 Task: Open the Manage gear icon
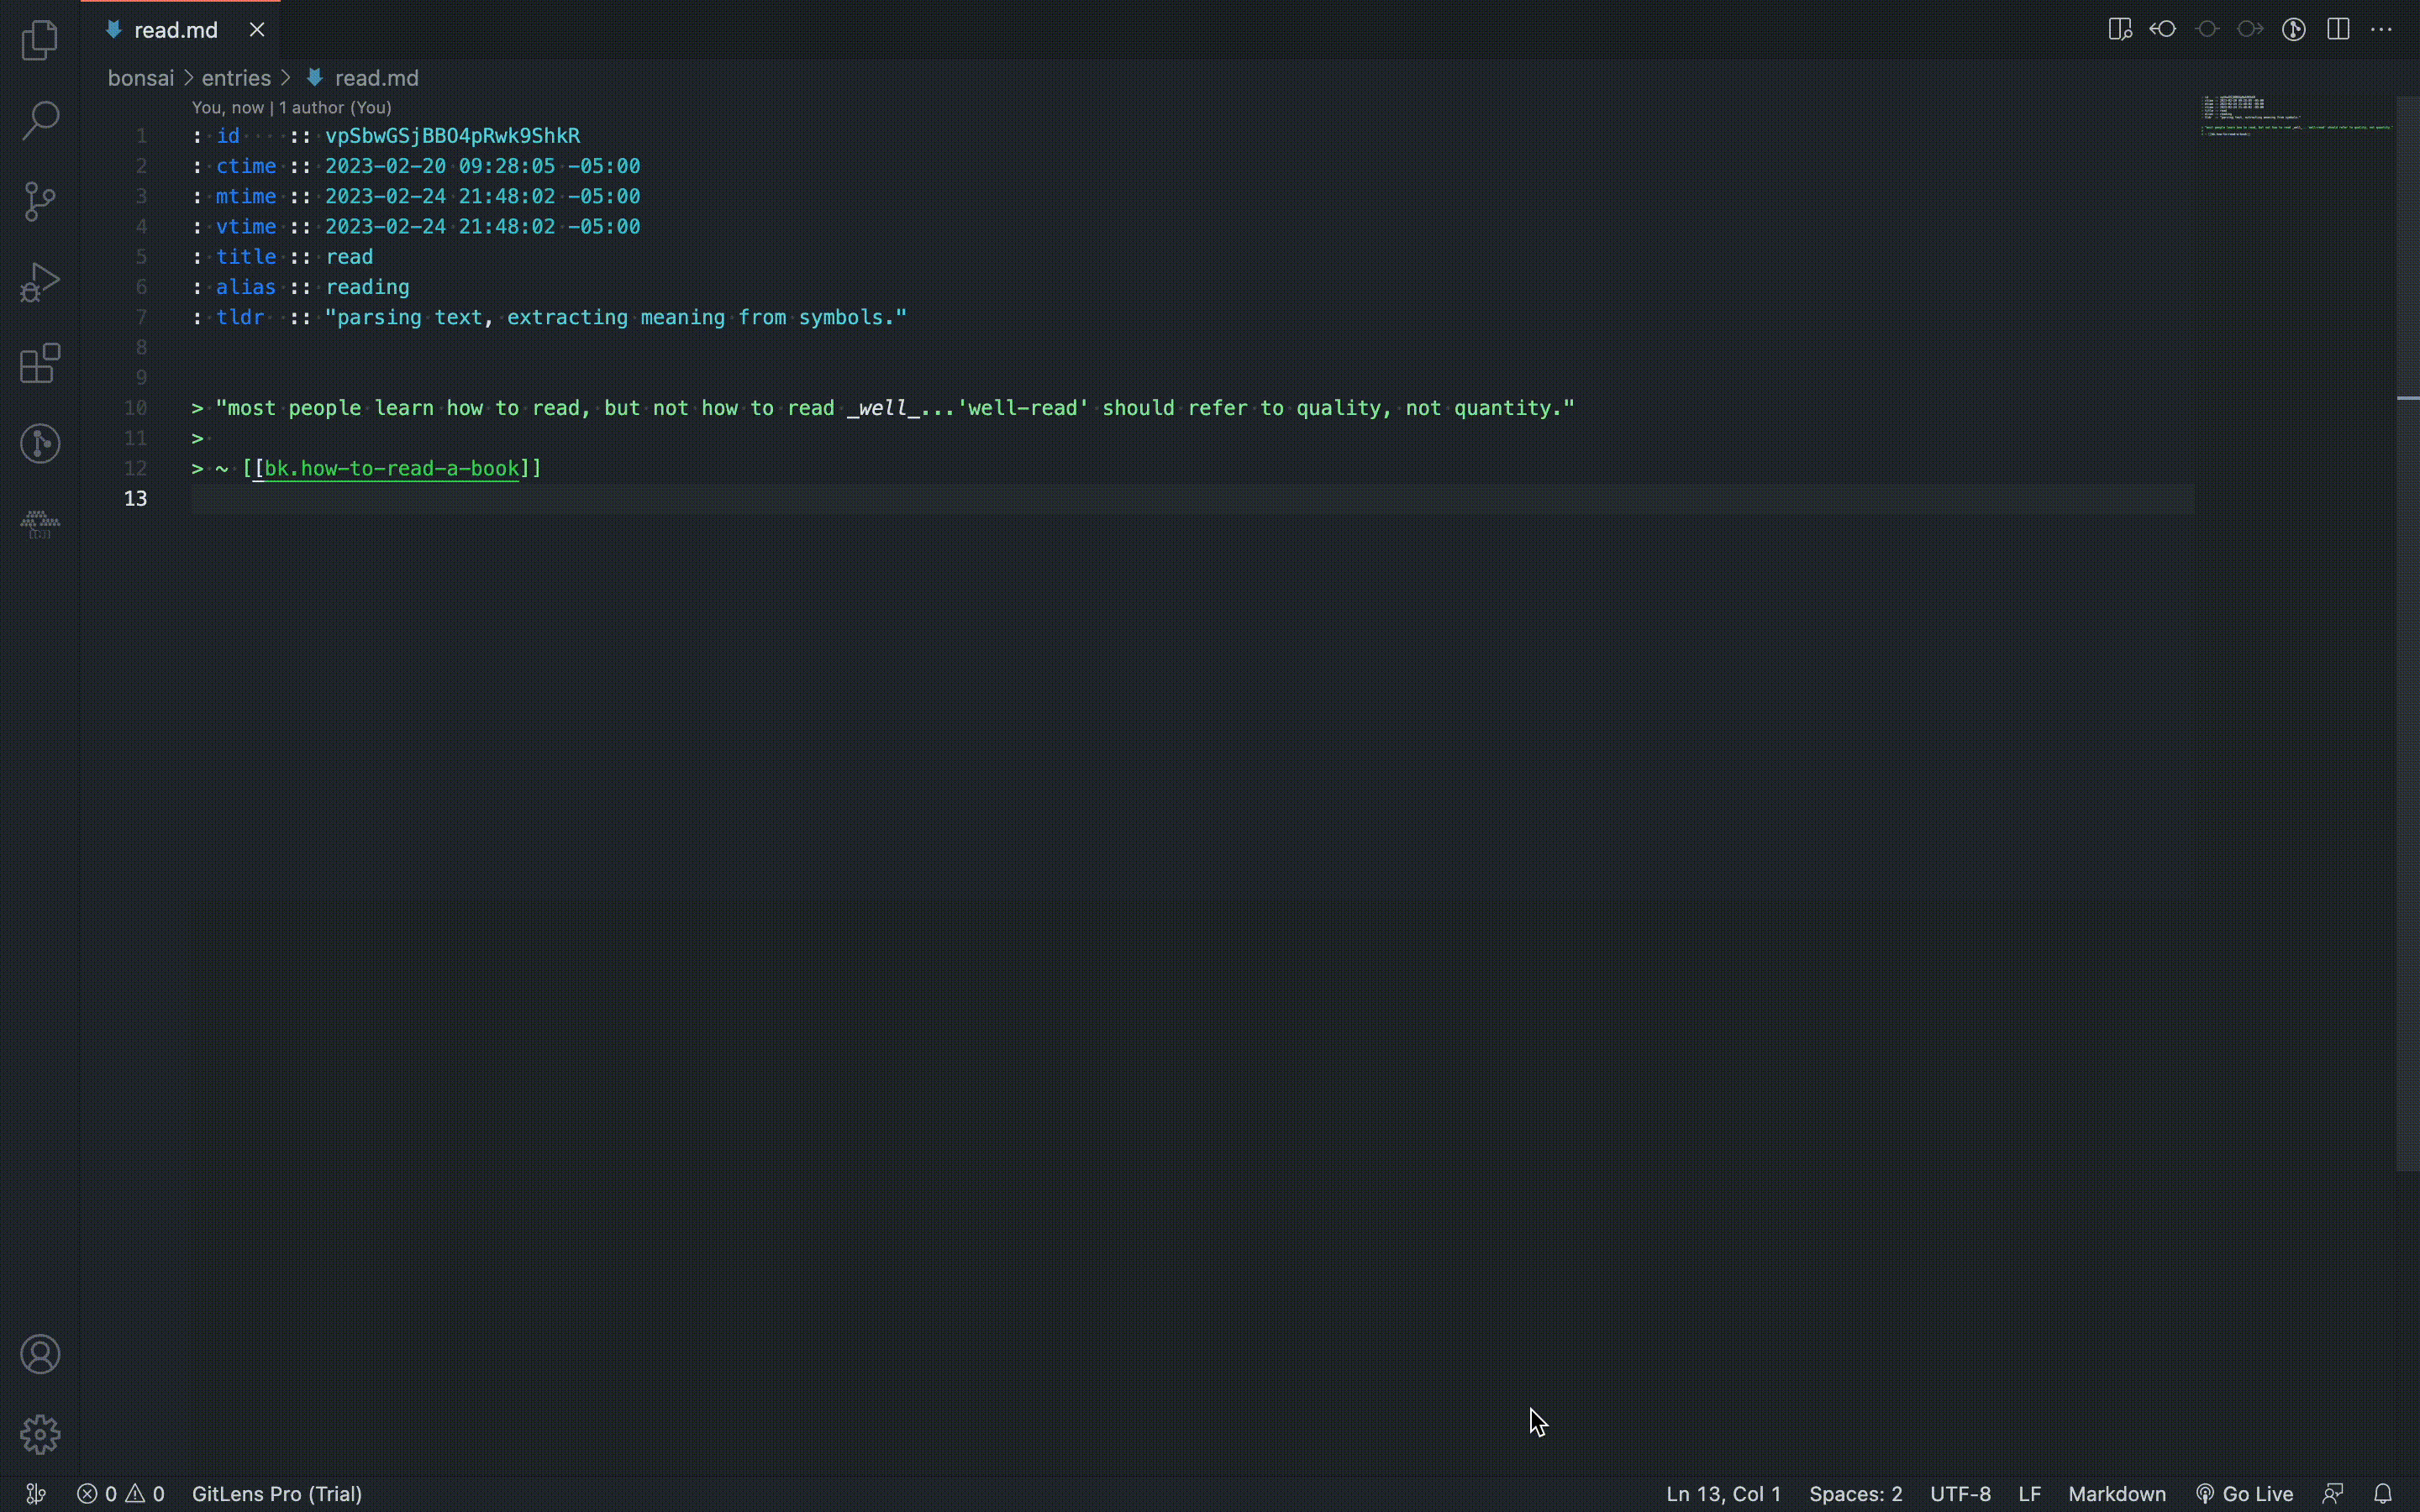point(40,1435)
